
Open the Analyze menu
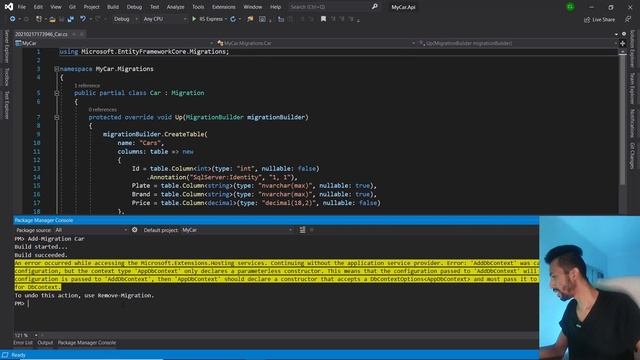(176, 7)
